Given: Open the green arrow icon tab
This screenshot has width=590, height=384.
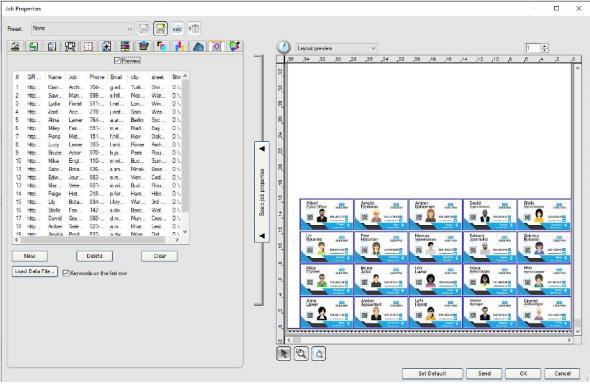Looking at the screenshot, I should pos(34,47).
